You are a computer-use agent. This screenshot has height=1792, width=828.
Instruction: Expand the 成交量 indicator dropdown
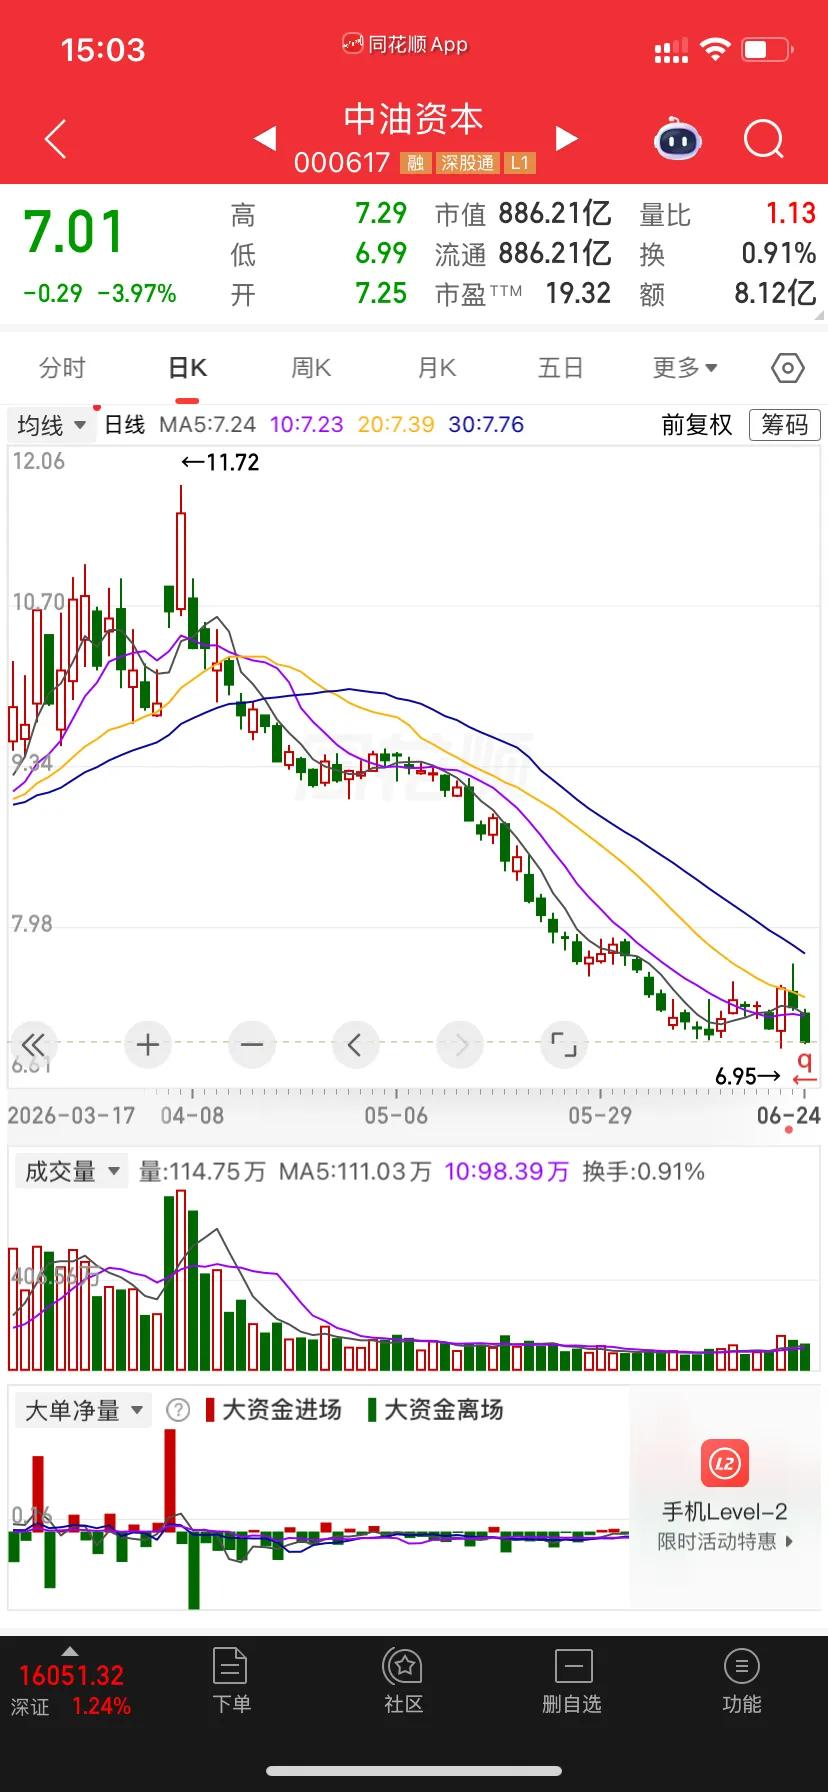coord(71,1171)
